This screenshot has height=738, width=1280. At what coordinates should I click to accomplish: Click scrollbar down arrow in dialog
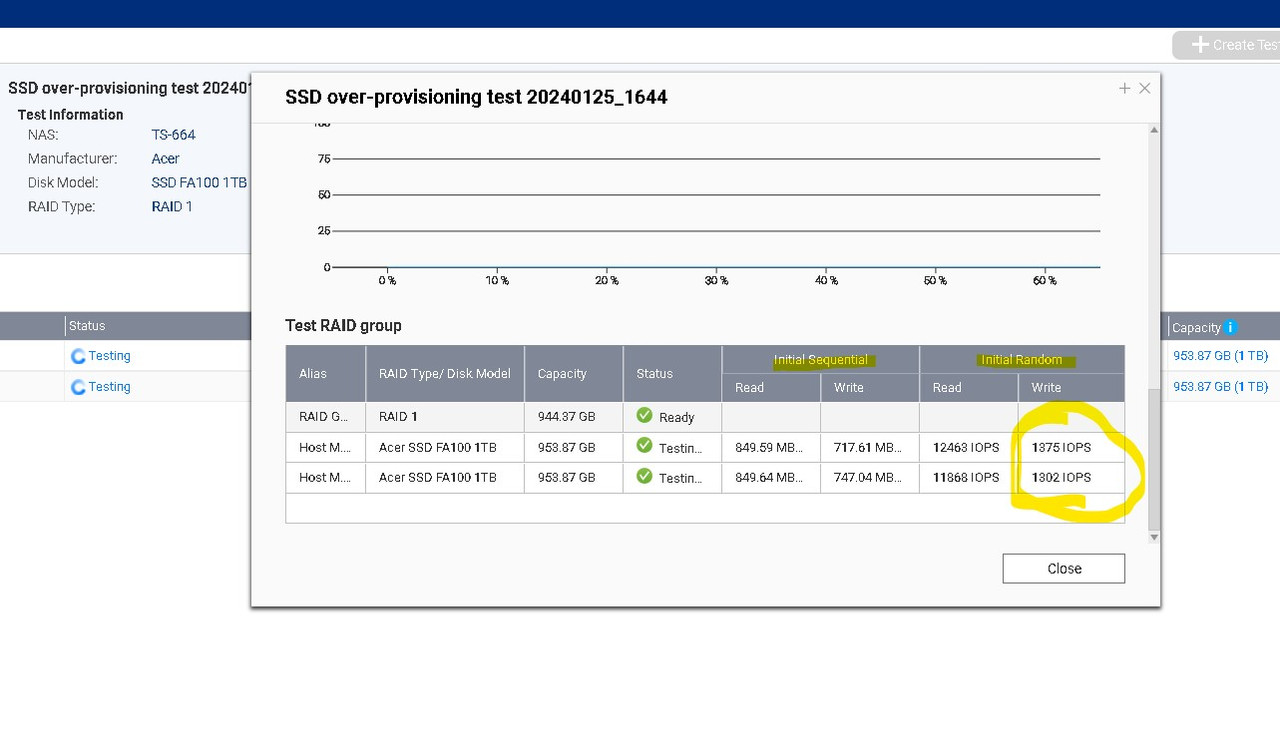[x=1154, y=537]
